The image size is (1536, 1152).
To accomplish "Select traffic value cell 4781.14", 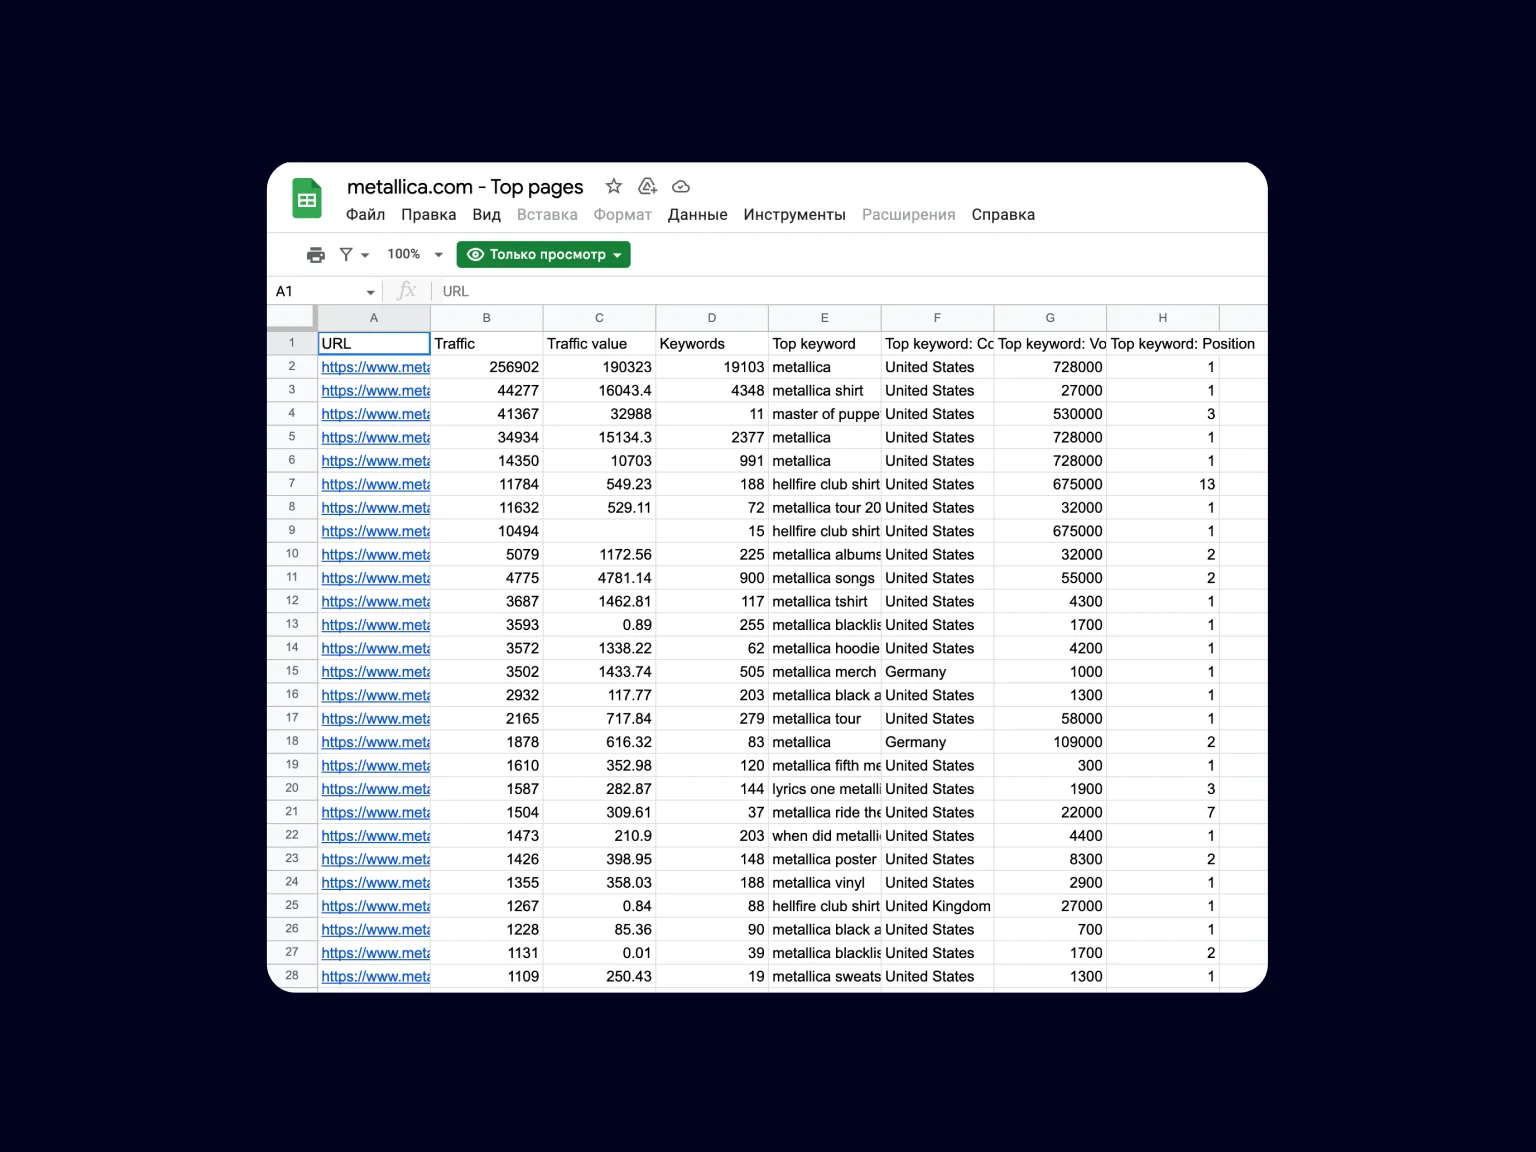I will pos(599,578).
